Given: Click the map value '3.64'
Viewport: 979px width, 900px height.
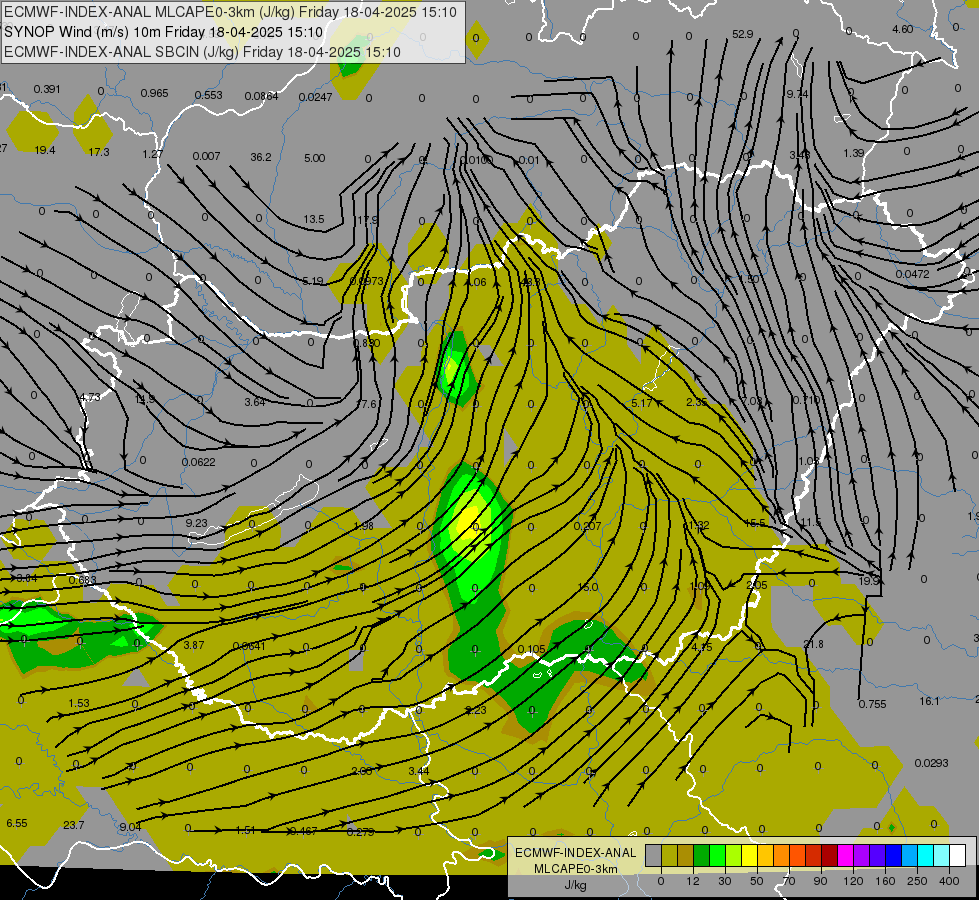Looking at the screenshot, I should [x=255, y=402].
